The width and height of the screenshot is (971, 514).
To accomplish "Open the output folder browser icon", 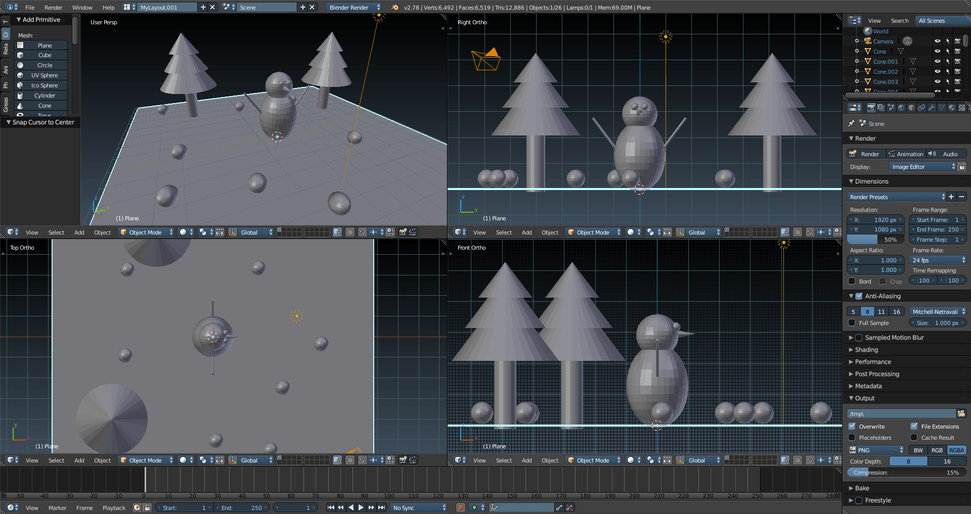I will (x=961, y=413).
